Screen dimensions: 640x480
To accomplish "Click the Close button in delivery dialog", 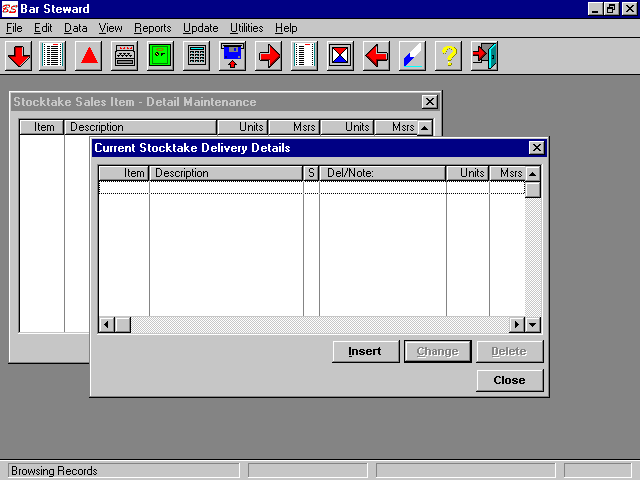I will click(x=509, y=380).
